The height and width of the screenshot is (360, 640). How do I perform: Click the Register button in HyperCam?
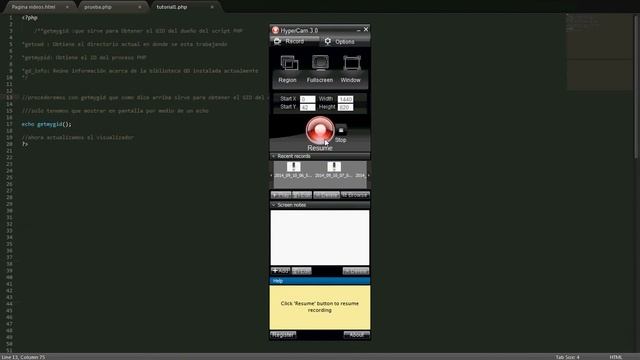[283, 335]
